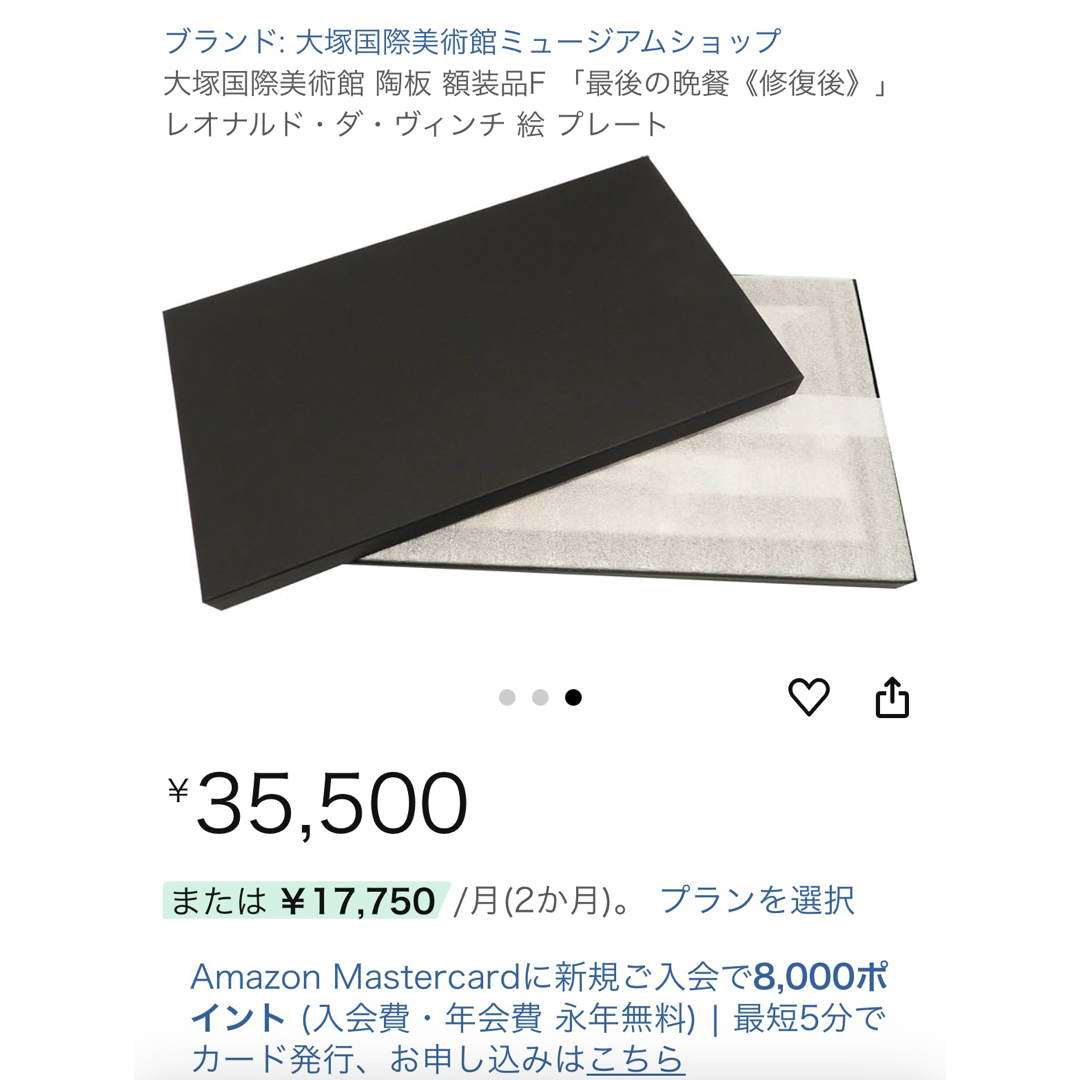1080x1080 pixels.
Task: Select the first image carousel dot
Action: tap(507, 698)
